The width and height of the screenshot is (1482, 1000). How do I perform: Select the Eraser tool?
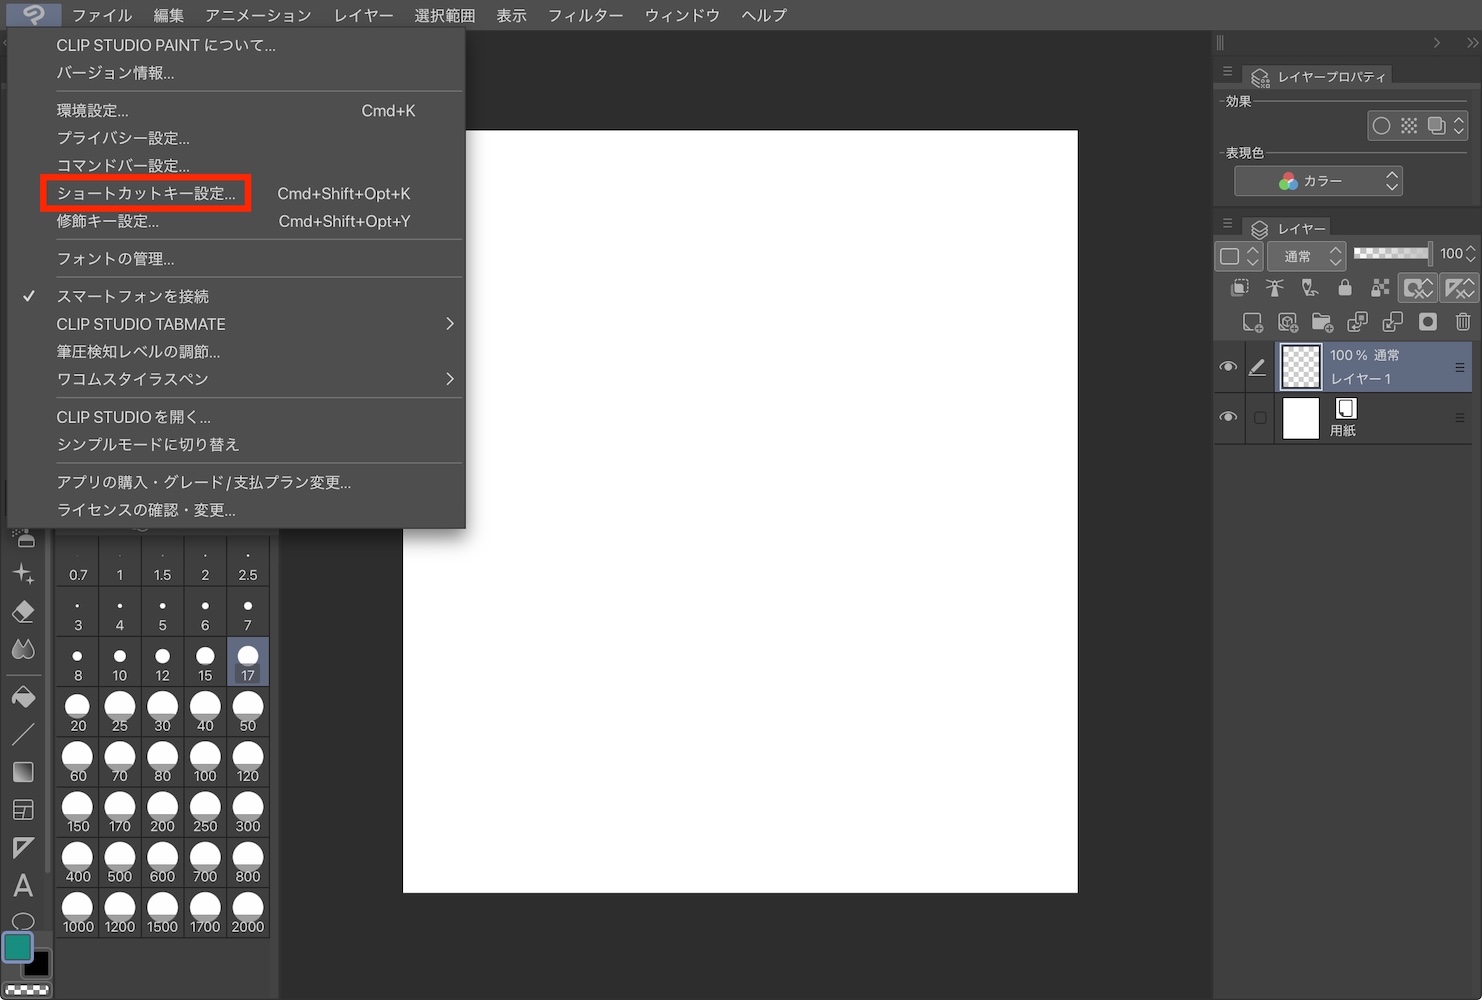[23, 611]
